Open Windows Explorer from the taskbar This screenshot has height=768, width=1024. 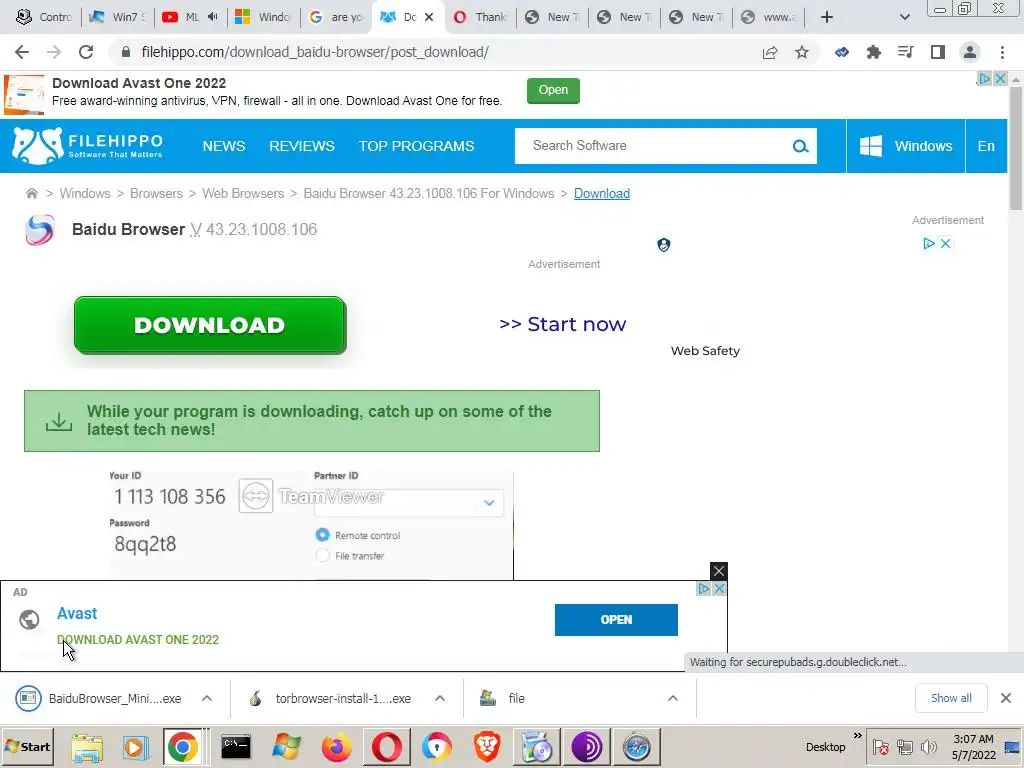87,747
